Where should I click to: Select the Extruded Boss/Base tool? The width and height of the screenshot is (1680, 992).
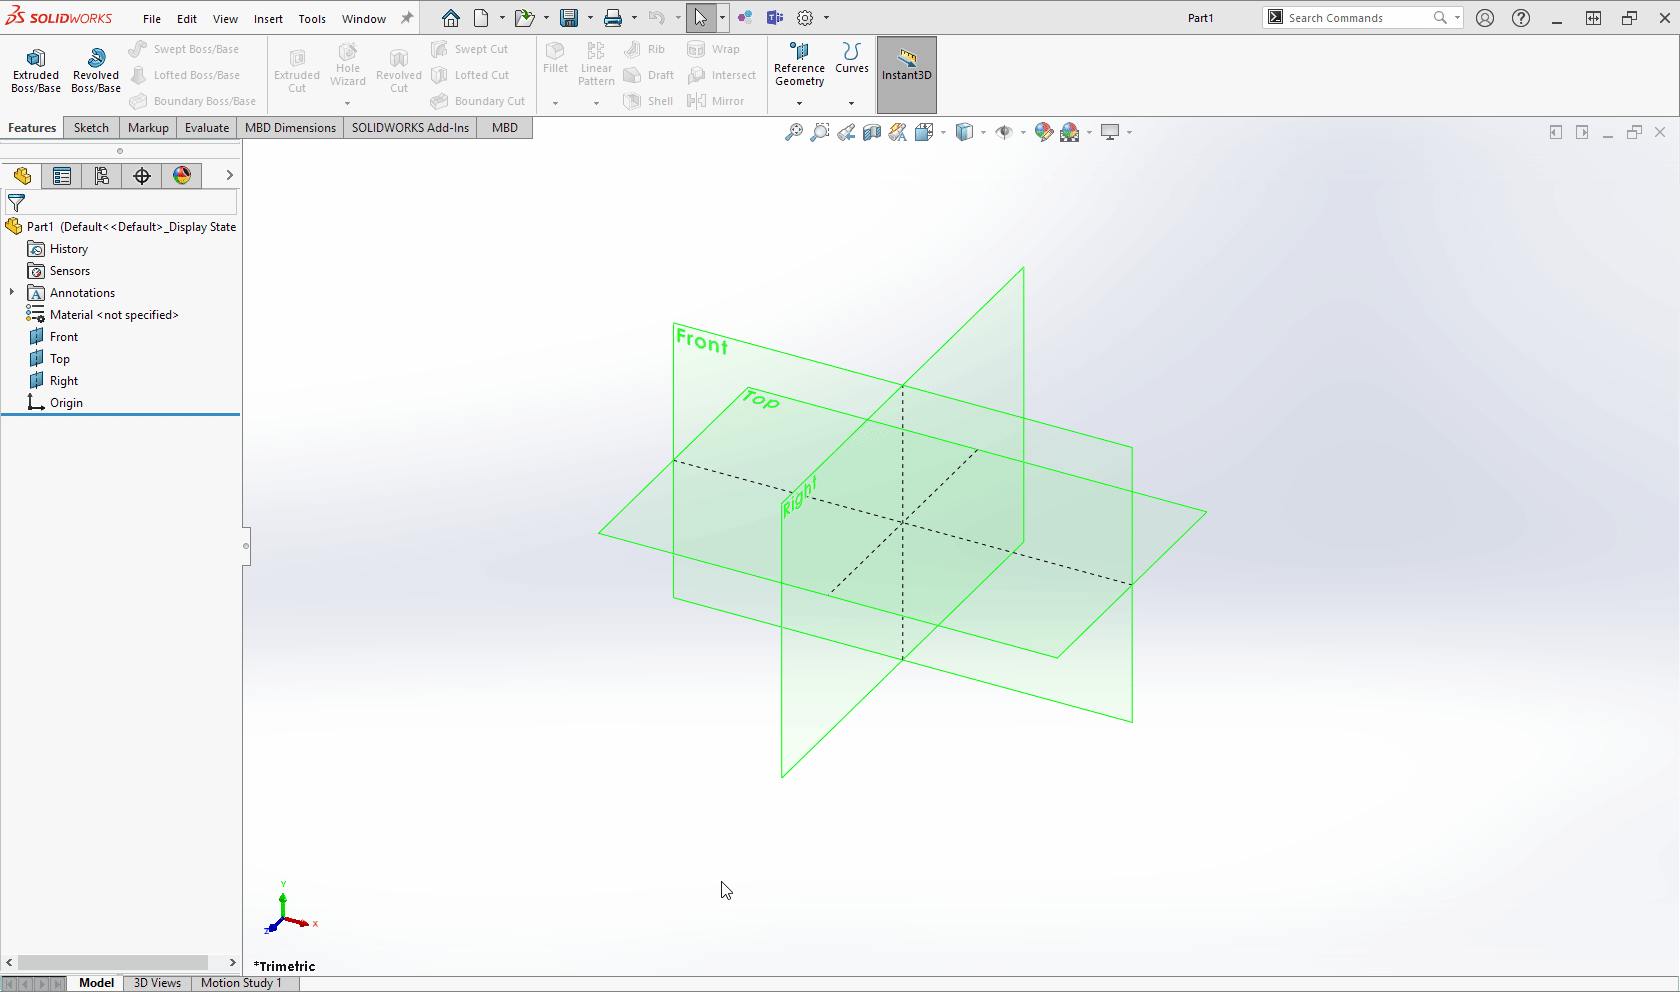coord(35,68)
